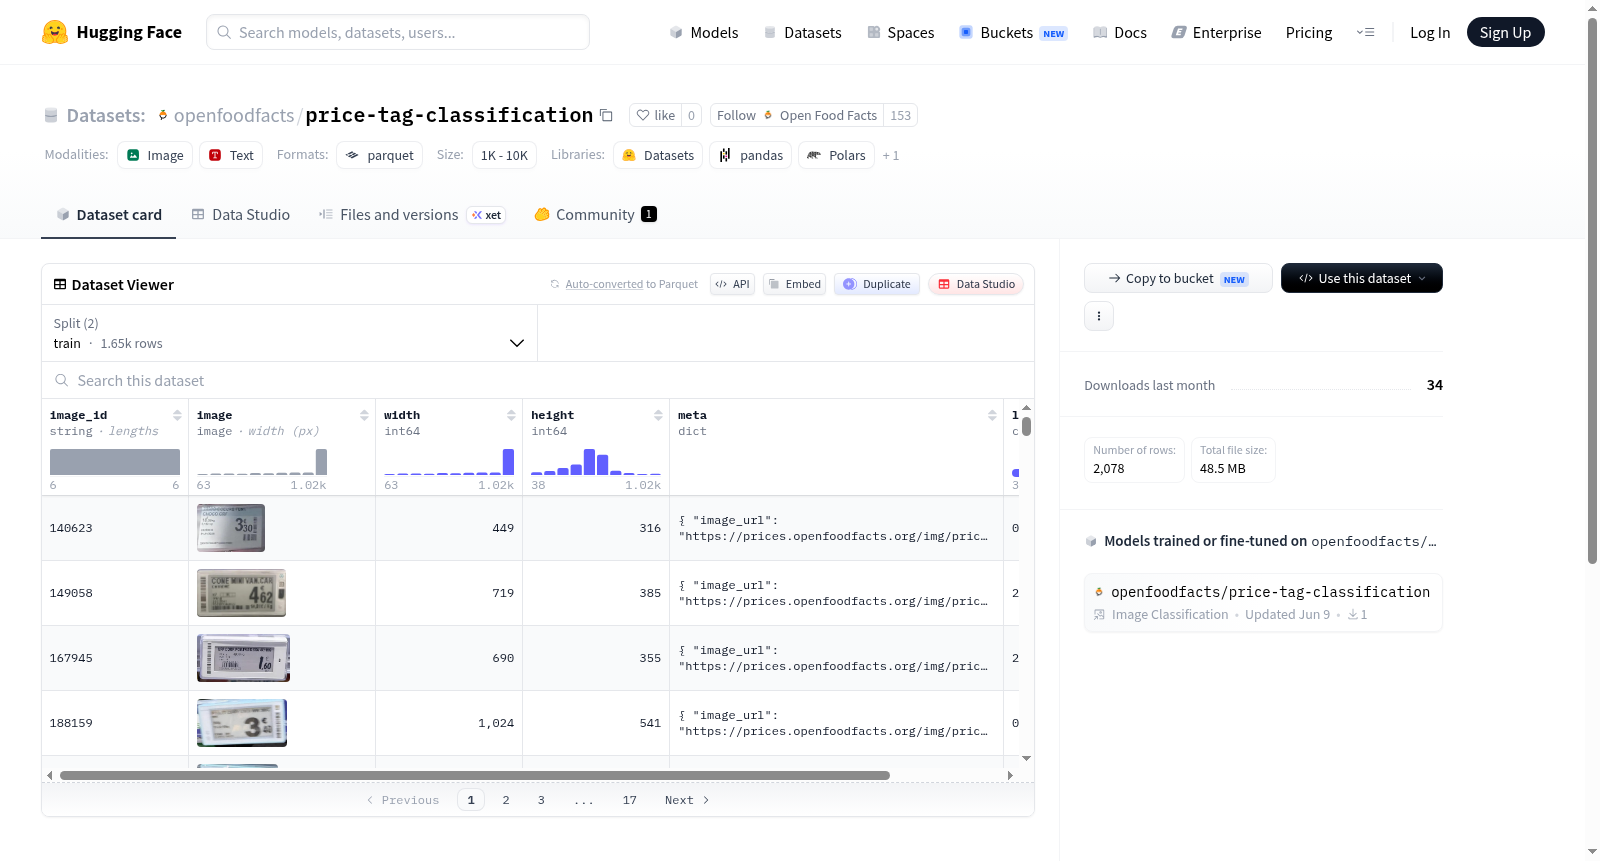
Task: Follow the Open Food Facts organization
Action: click(x=797, y=115)
